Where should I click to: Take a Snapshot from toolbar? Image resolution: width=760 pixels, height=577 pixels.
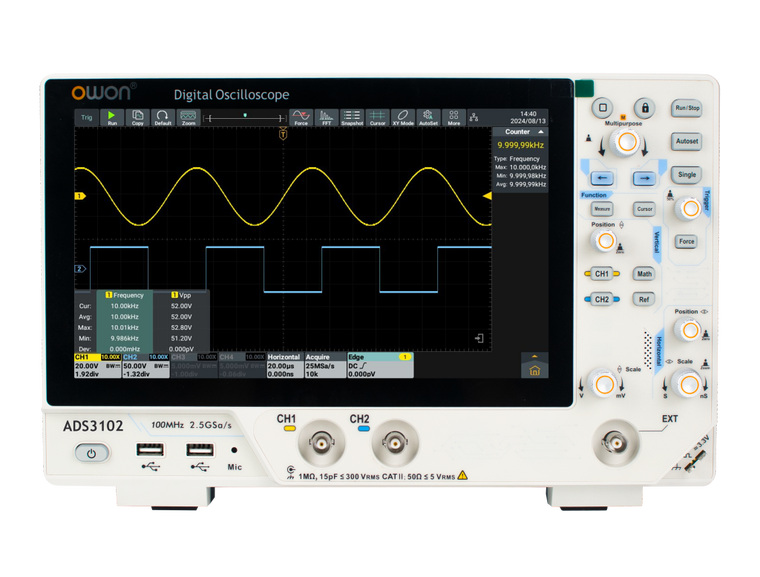point(352,117)
